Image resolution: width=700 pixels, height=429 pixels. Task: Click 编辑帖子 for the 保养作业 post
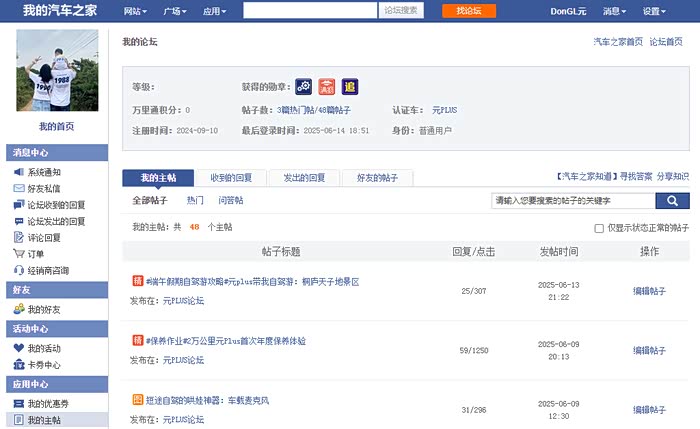tap(649, 350)
